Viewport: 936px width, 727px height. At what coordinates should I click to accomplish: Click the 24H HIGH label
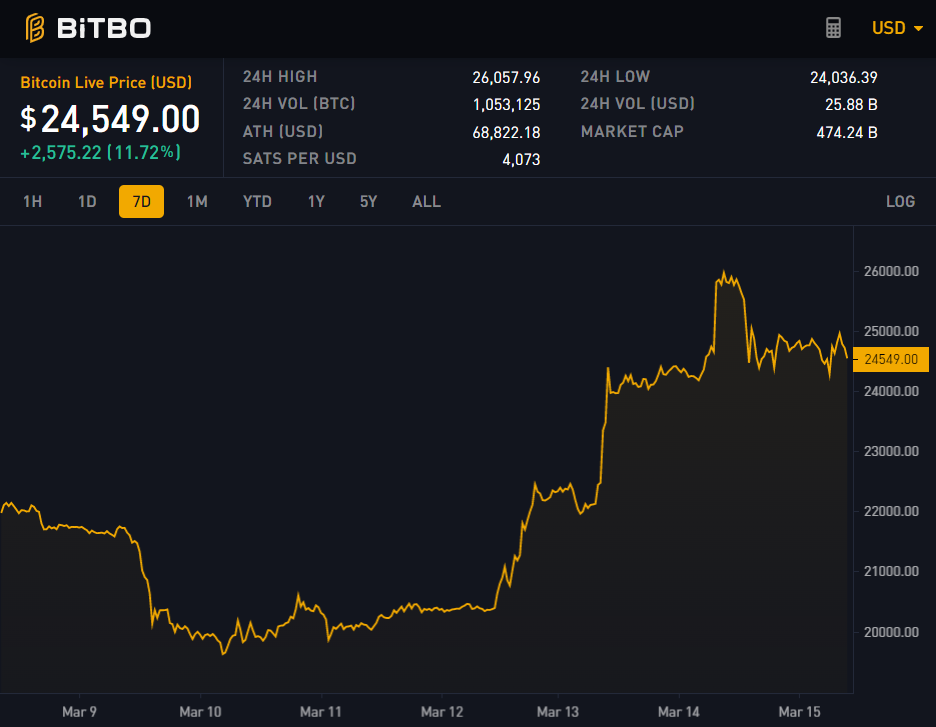pyautogui.click(x=280, y=77)
